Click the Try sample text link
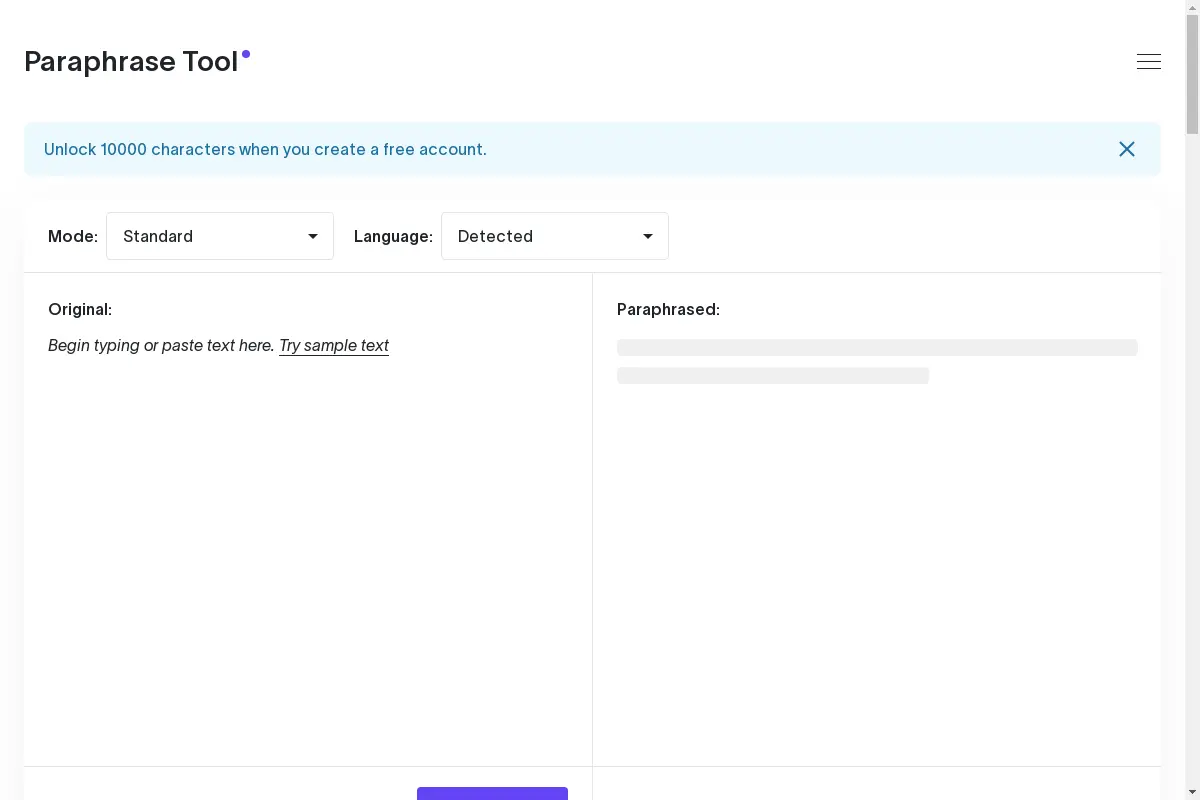Image resolution: width=1200 pixels, height=800 pixels. (333, 345)
